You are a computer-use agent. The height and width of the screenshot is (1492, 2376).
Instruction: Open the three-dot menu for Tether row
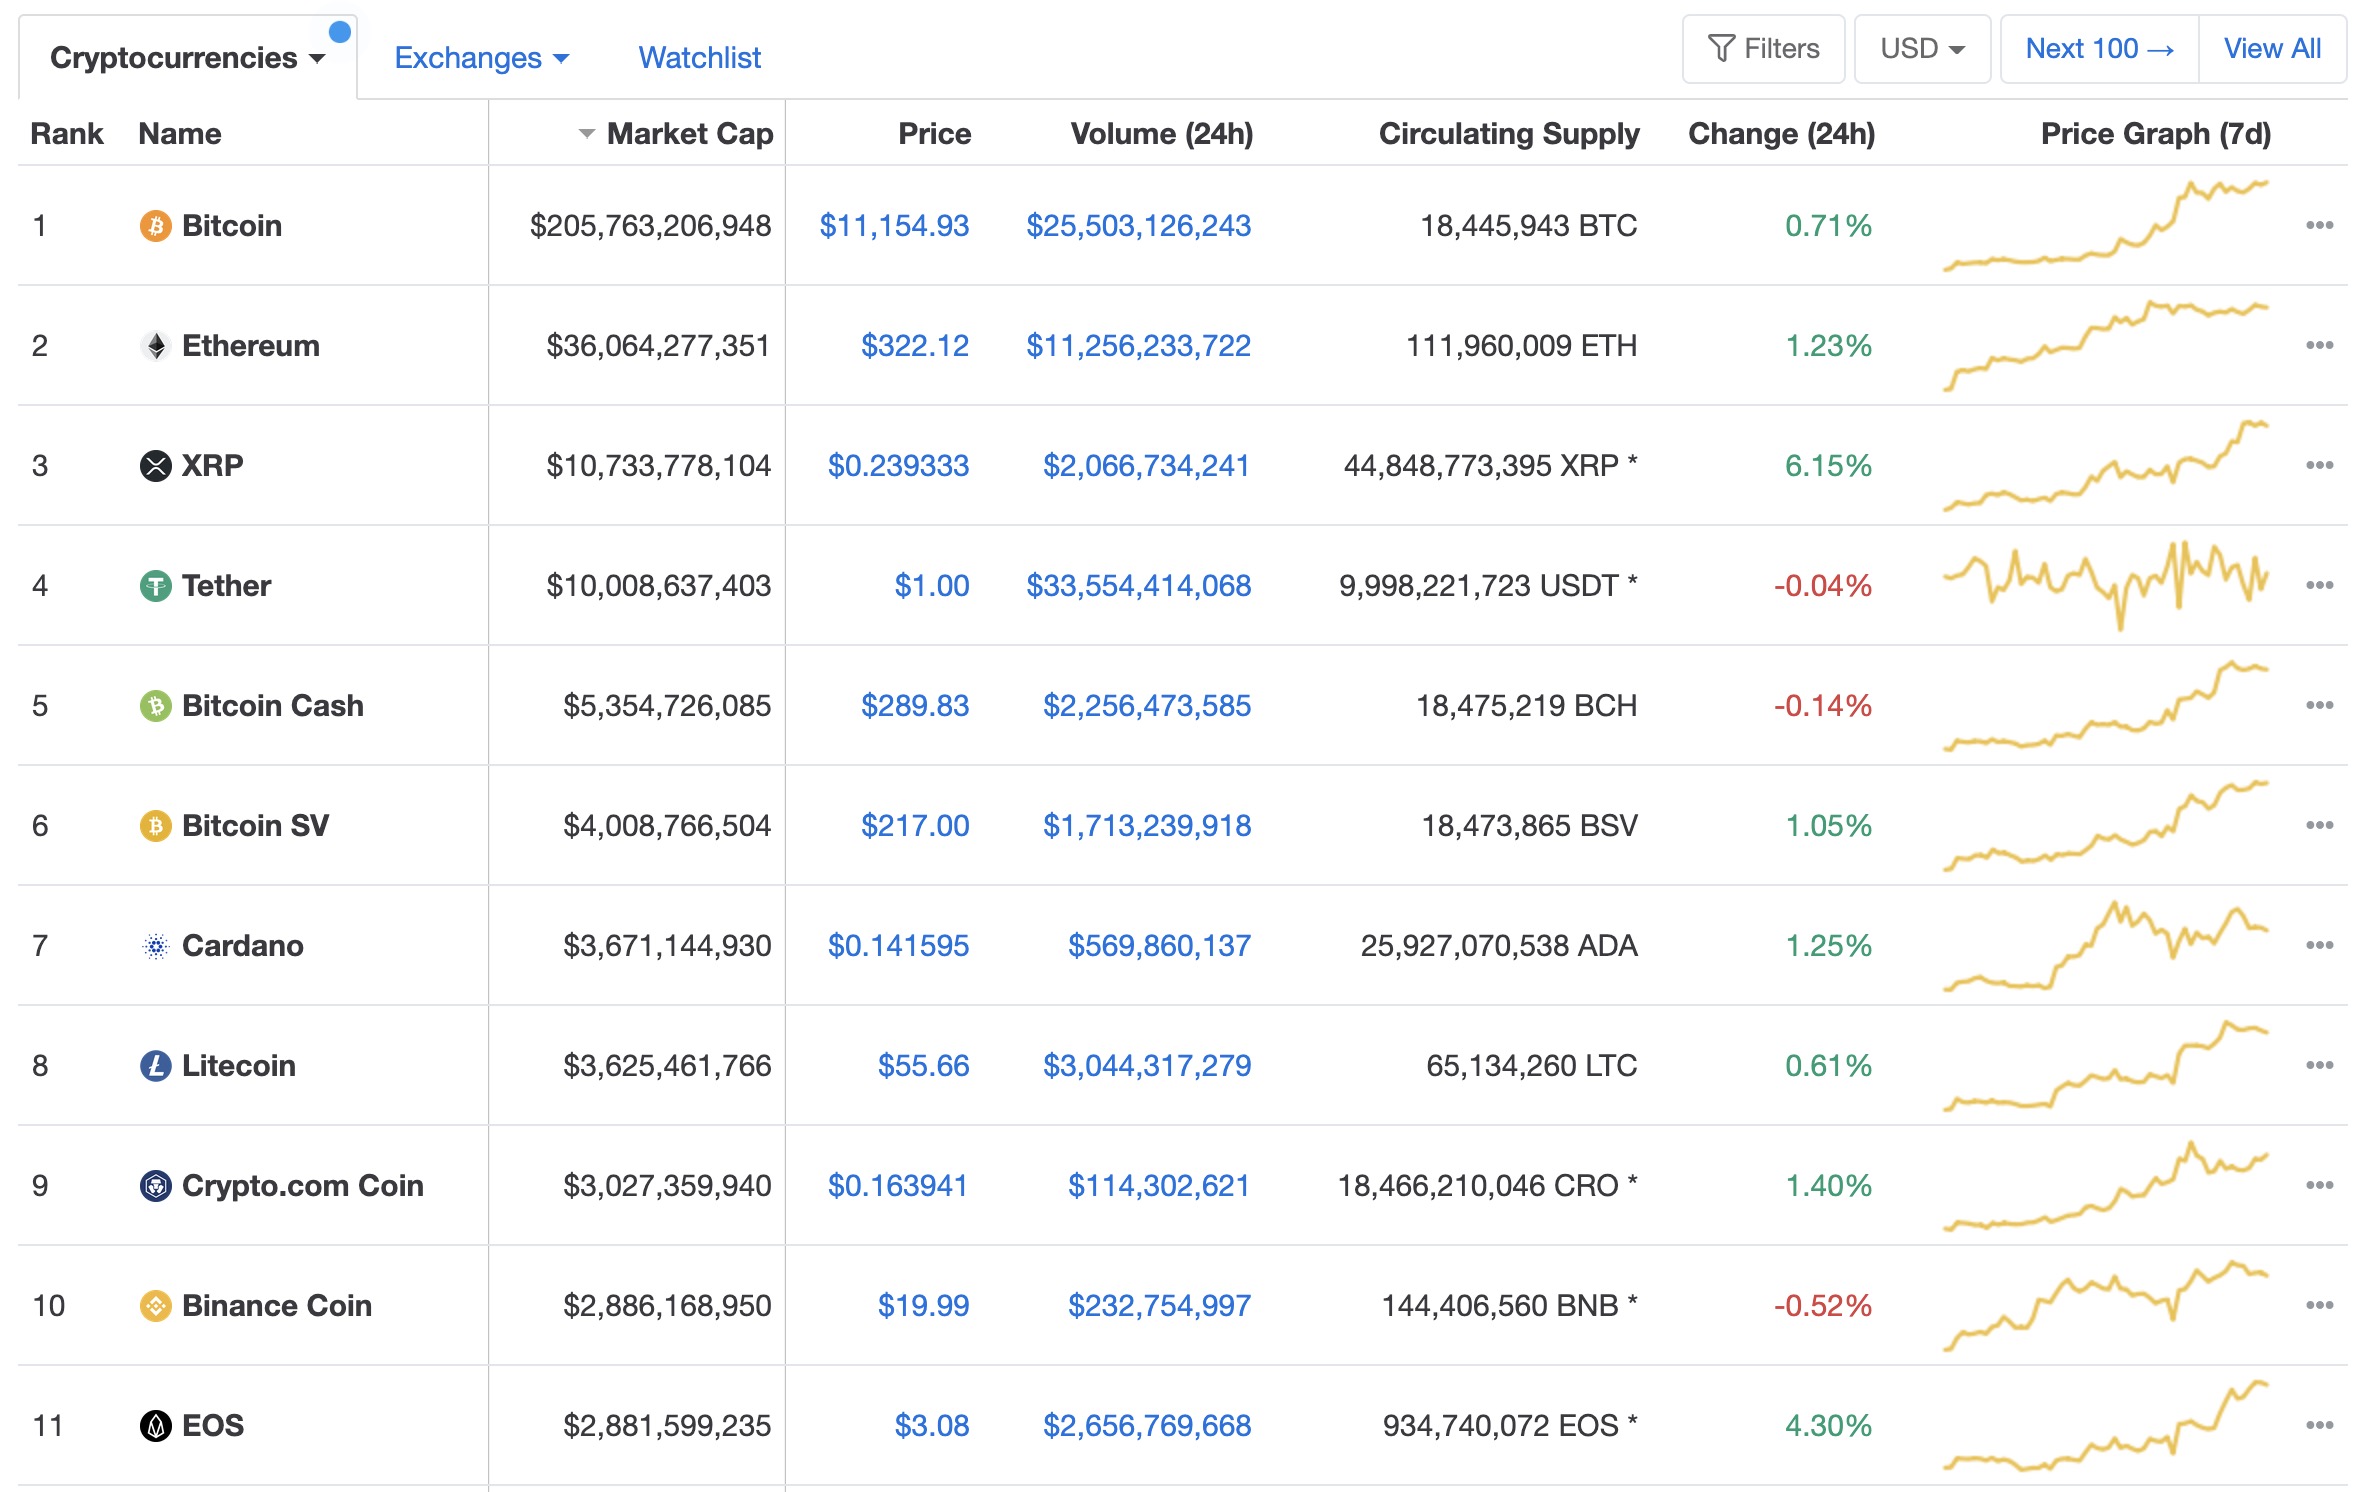tap(2319, 586)
